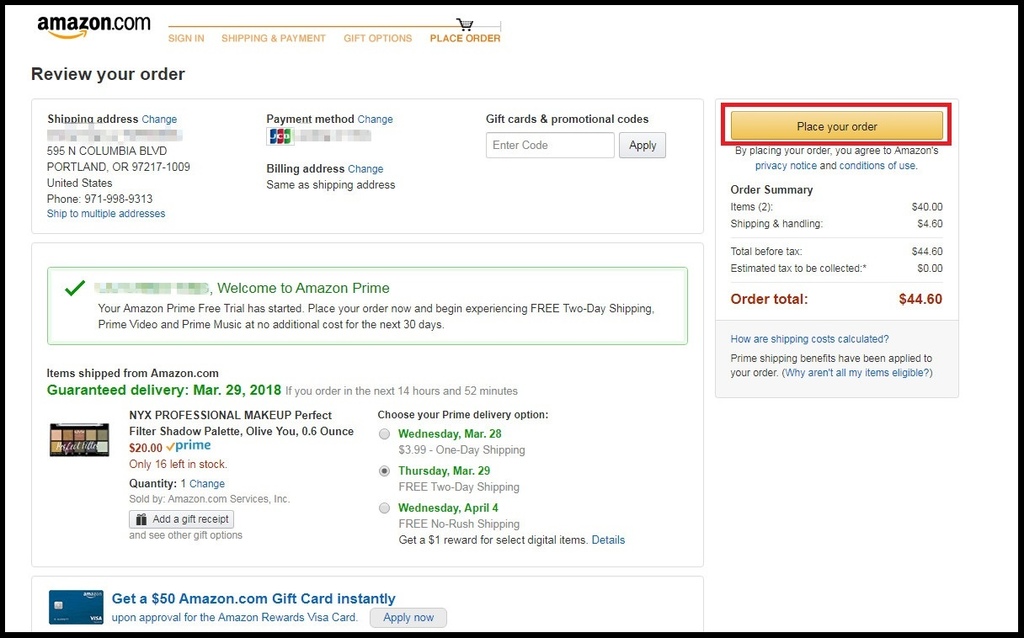This screenshot has width=1024, height=638.
Task: Click Add a gift receipt button
Action: 181,519
